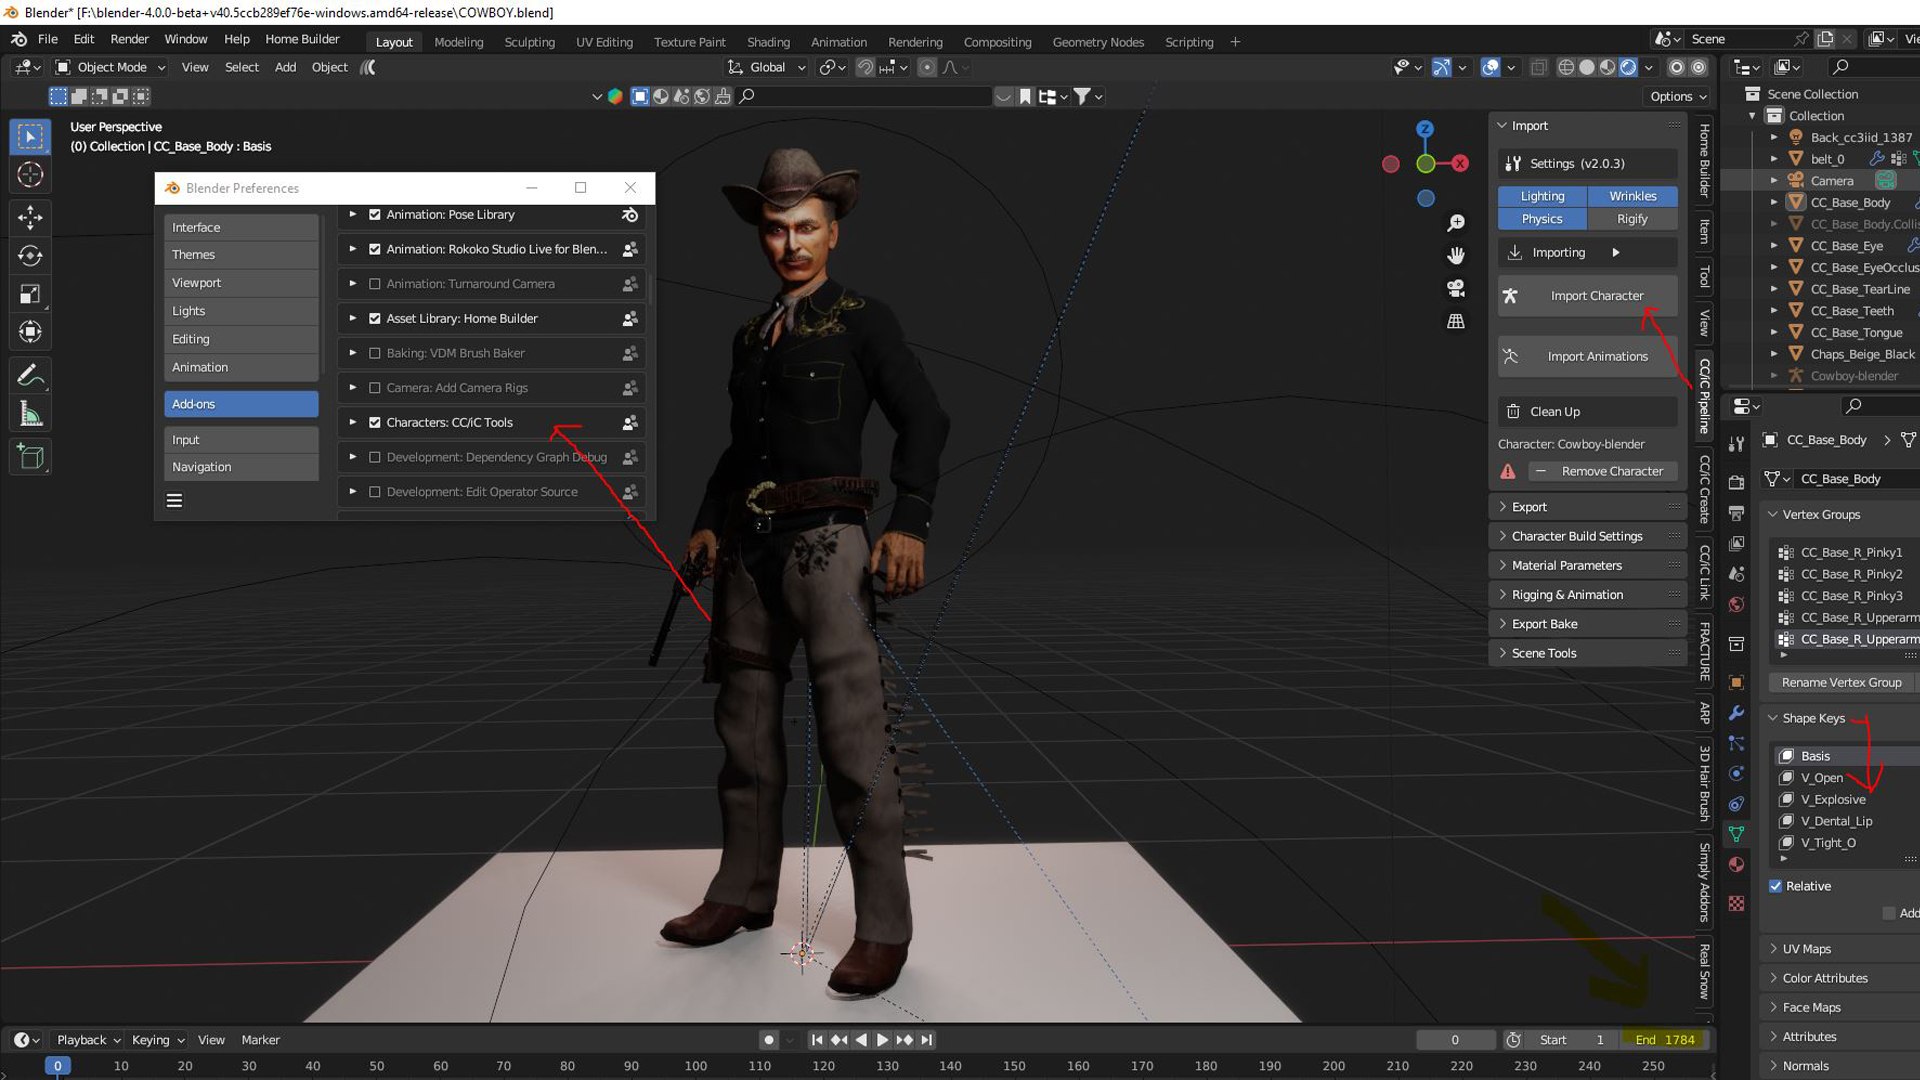This screenshot has width=1920, height=1080.
Task: Choose the Add Cube tool
Action: pyautogui.click(x=30, y=458)
